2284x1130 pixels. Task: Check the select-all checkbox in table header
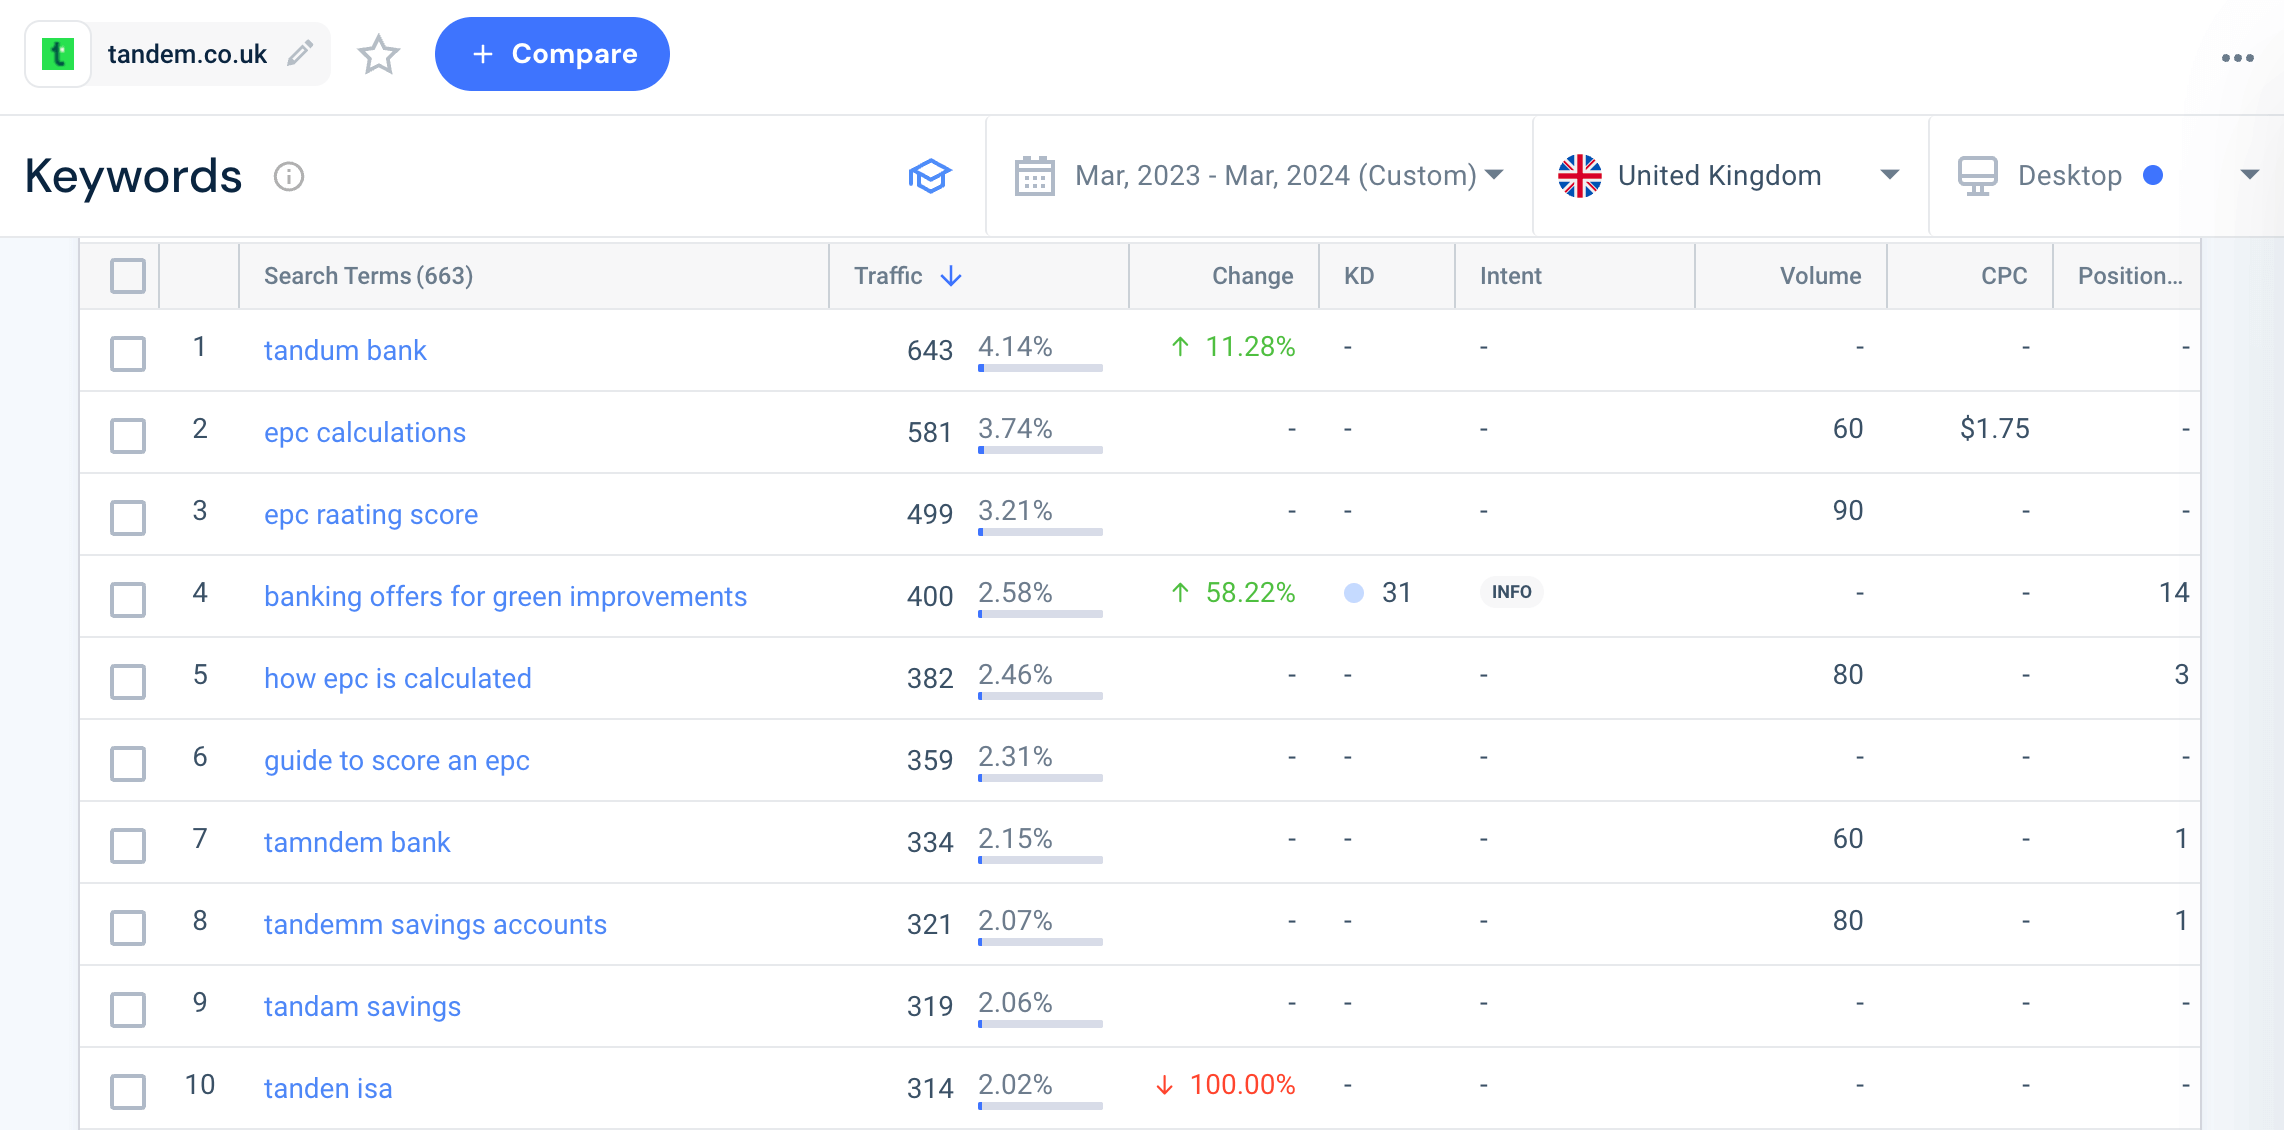click(127, 275)
